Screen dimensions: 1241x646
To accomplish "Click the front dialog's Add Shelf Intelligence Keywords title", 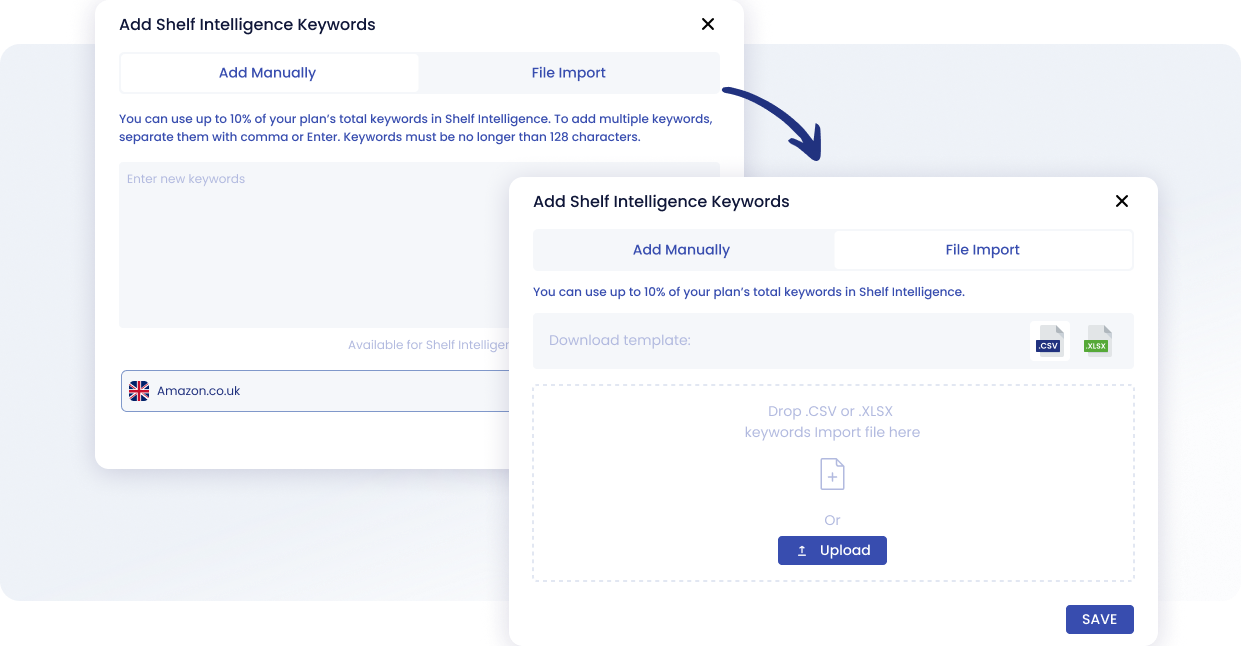I will tap(661, 202).
